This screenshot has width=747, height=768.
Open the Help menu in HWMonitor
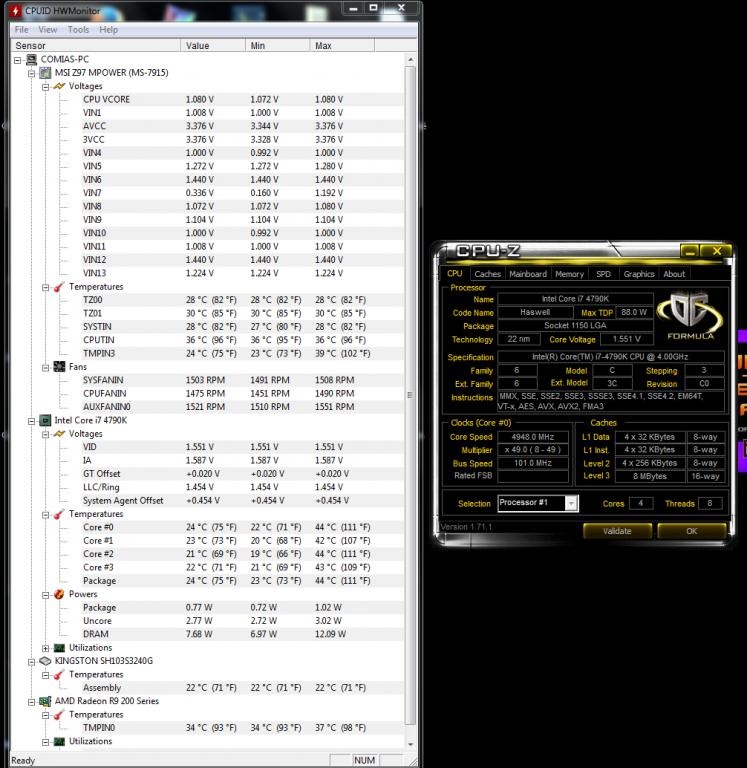coord(108,30)
